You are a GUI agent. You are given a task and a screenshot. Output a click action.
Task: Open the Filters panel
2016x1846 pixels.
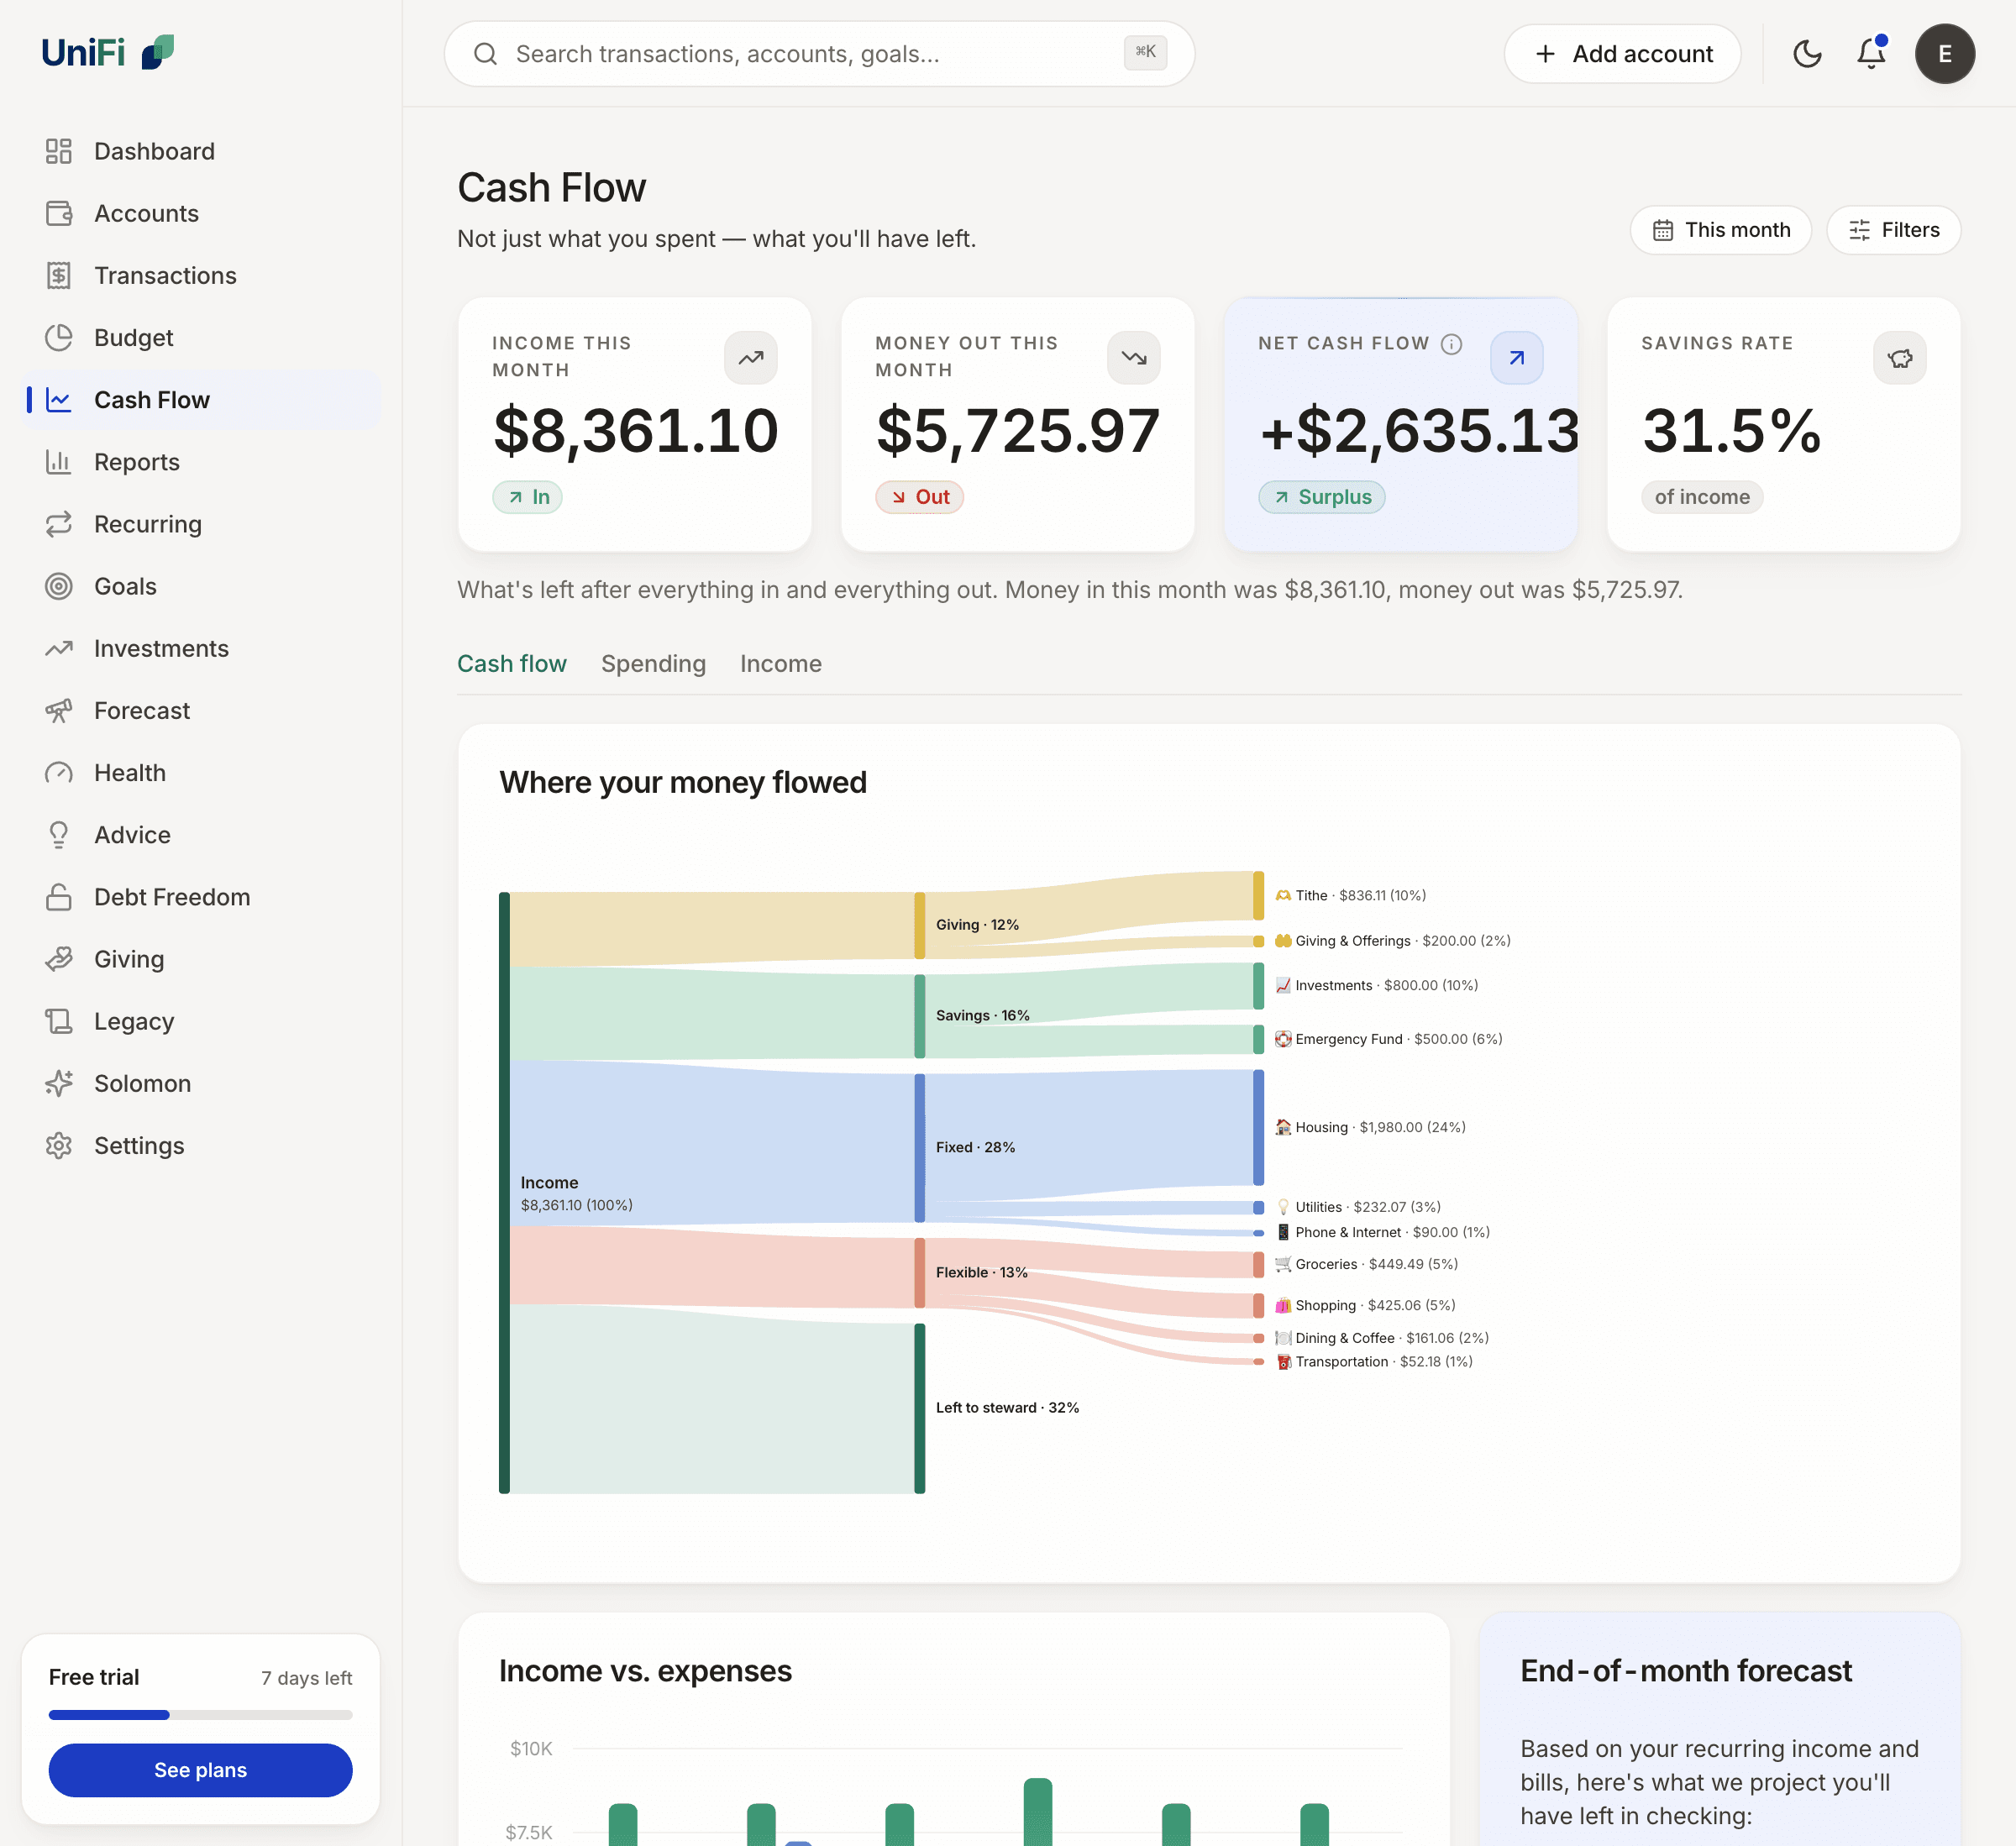coord(1893,230)
